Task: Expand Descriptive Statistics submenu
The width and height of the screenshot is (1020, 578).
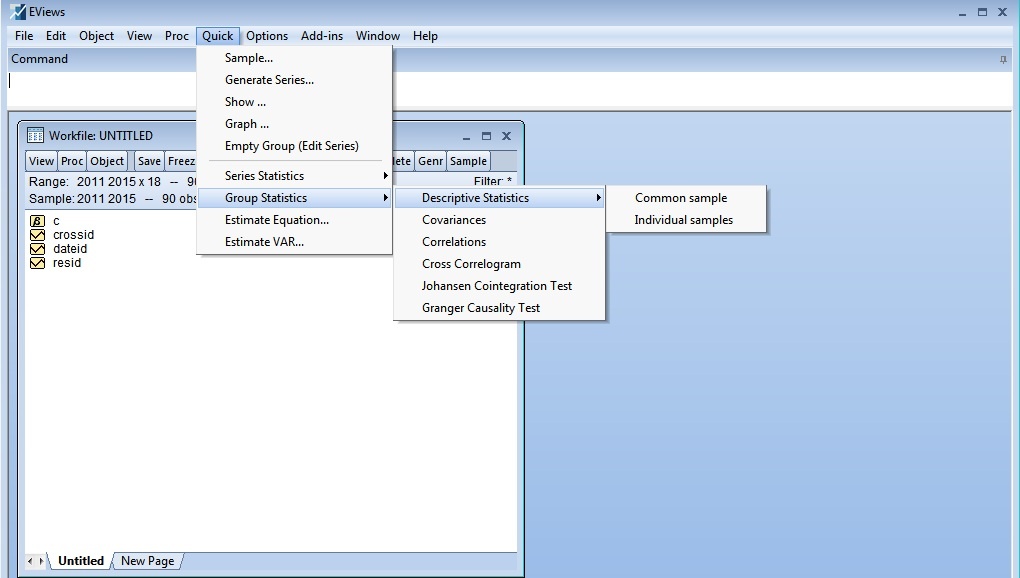Action: [x=500, y=198]
